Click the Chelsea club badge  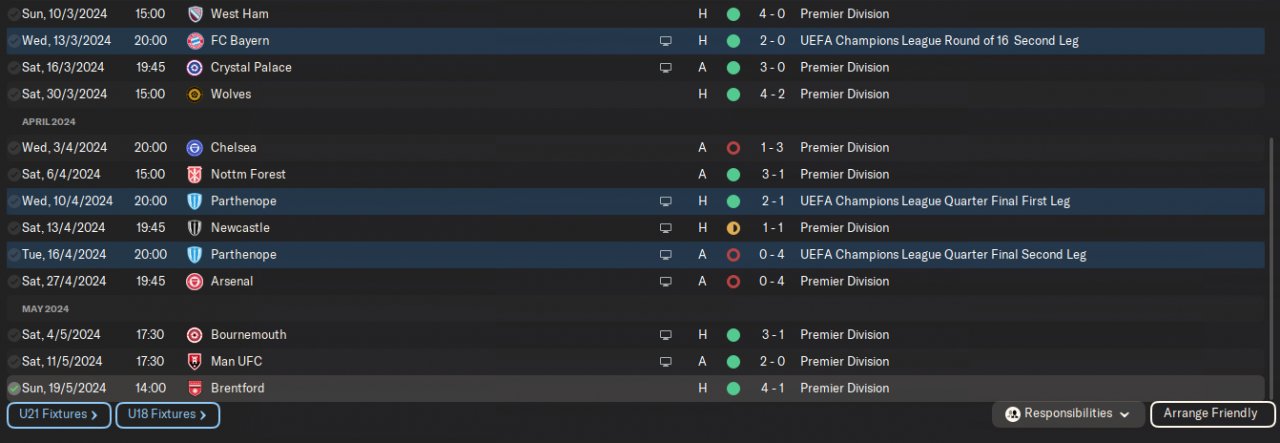(195, 148)
